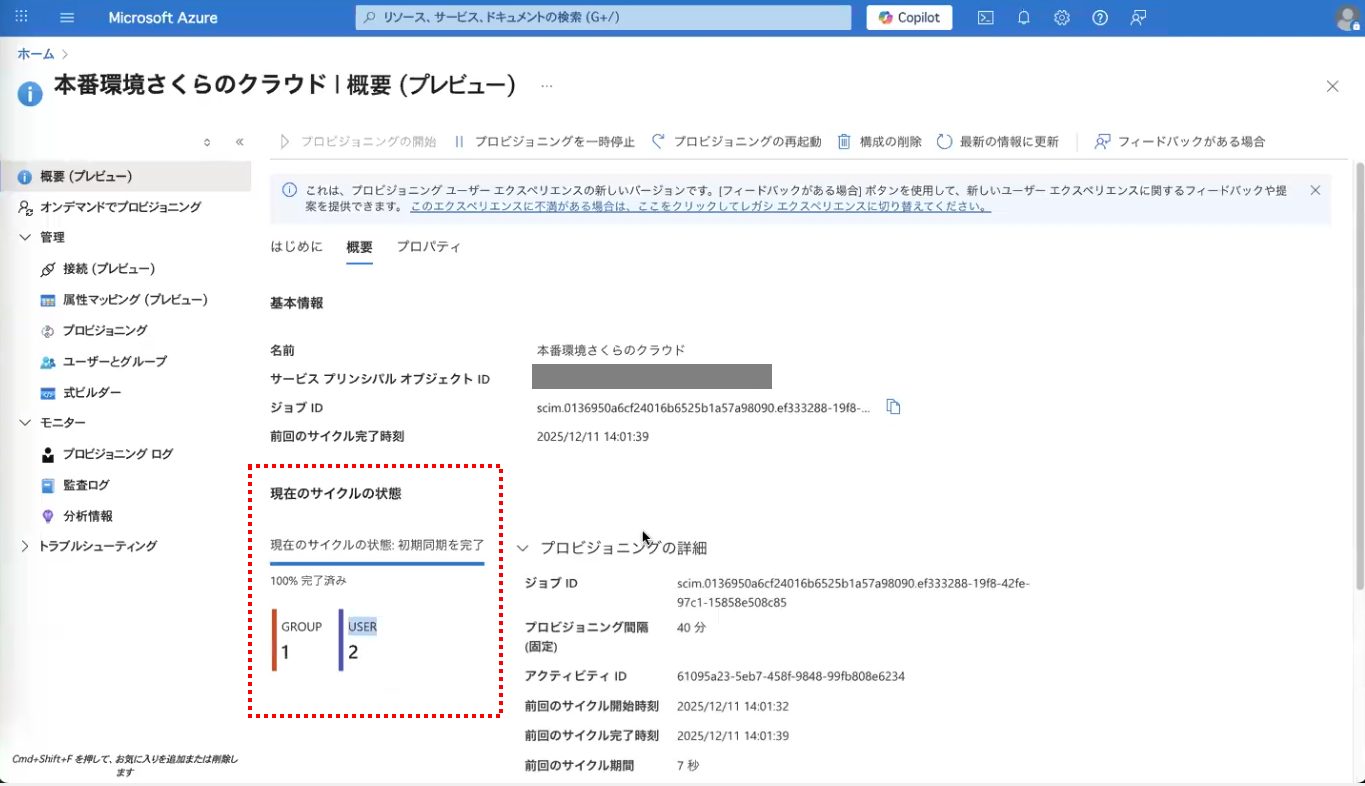Collapse the sidebar with double-chevron icon
This screenshot has width=1365, height=786.
tap(240, 142)
